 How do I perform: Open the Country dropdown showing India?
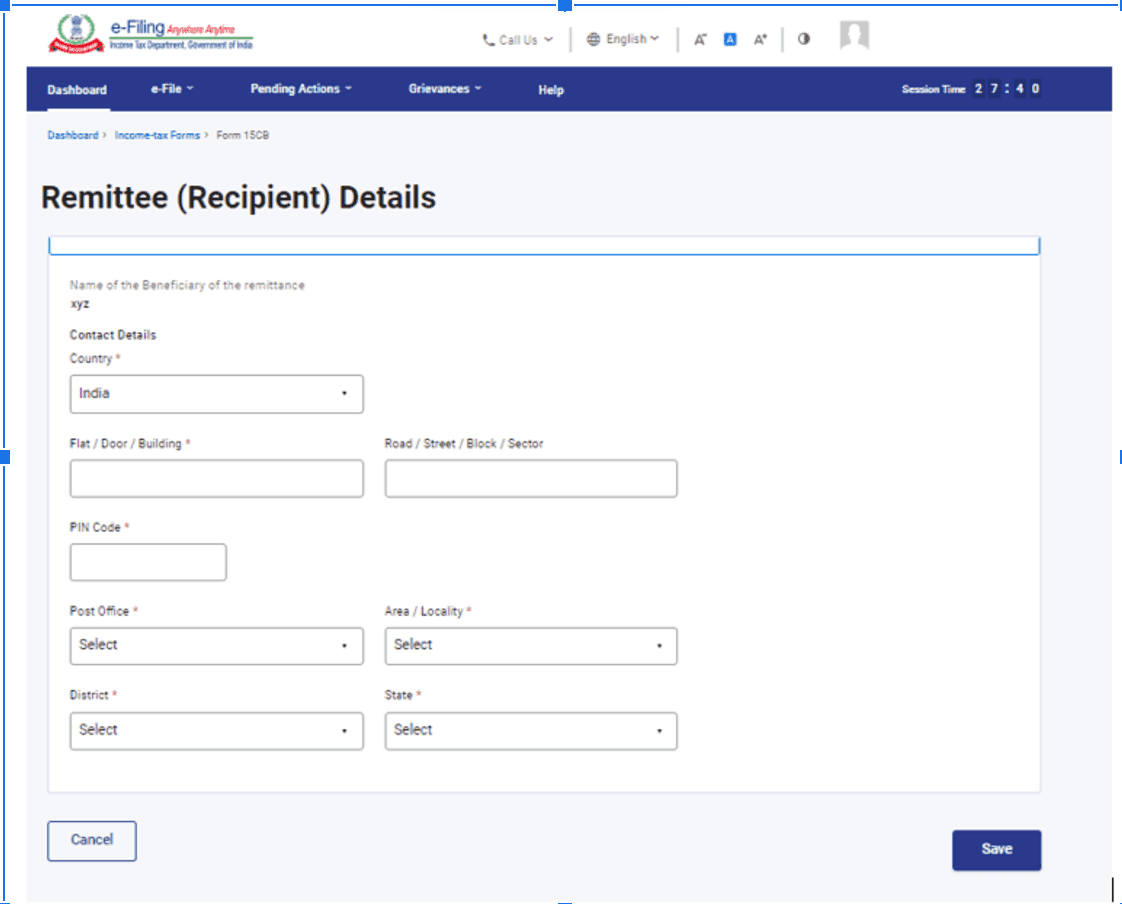pos(215,394)
